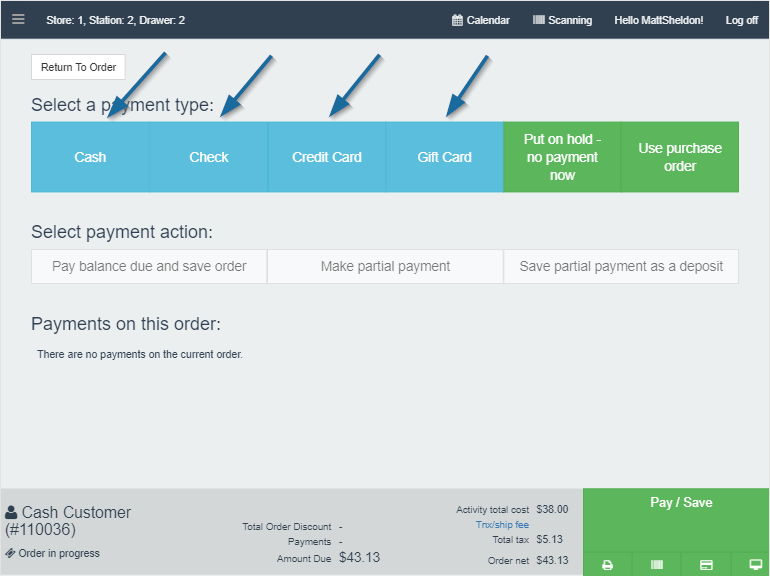Click Pay balance due and save order

pyautogui.click(x=149, y=266)
